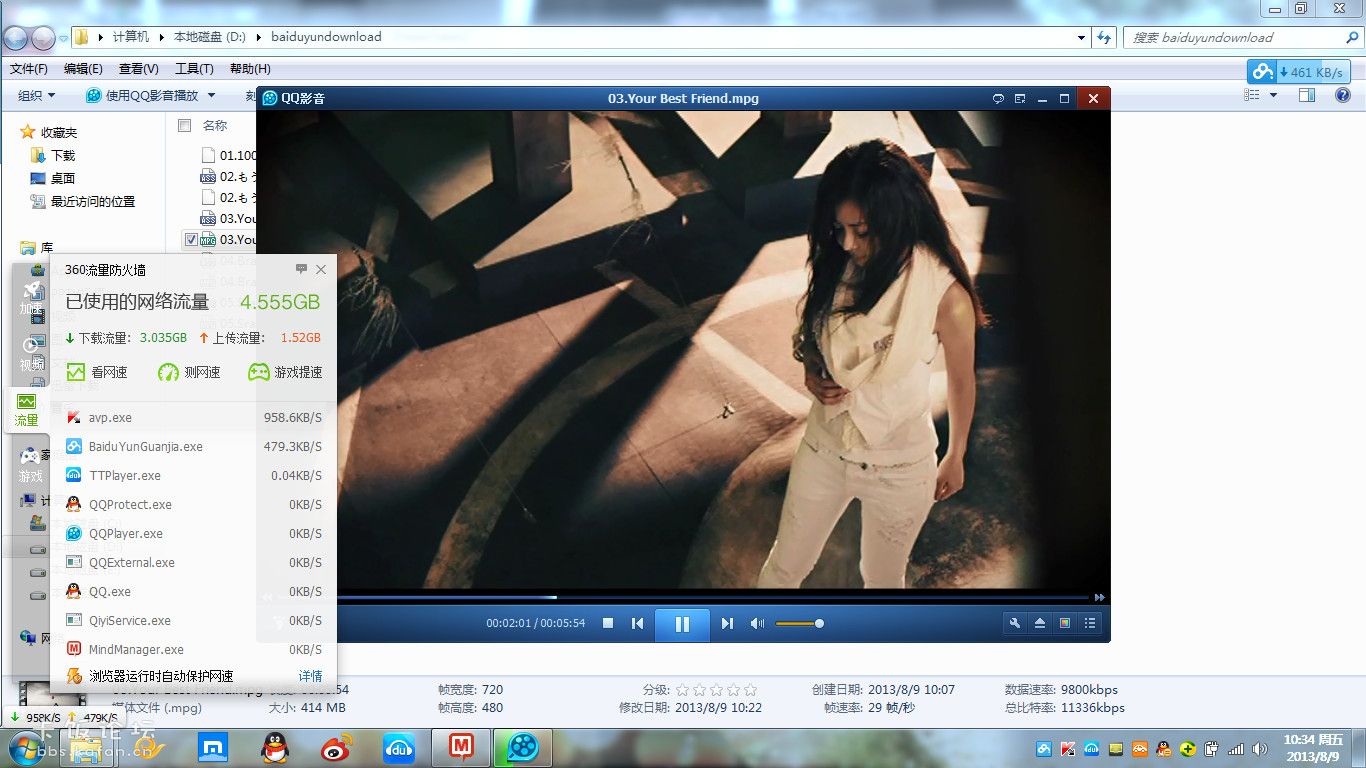Viewport: 1366px width, 768px height.
Task: Select BaiduYunGuanjia.exe in traffic list
Action: [194, 447]
